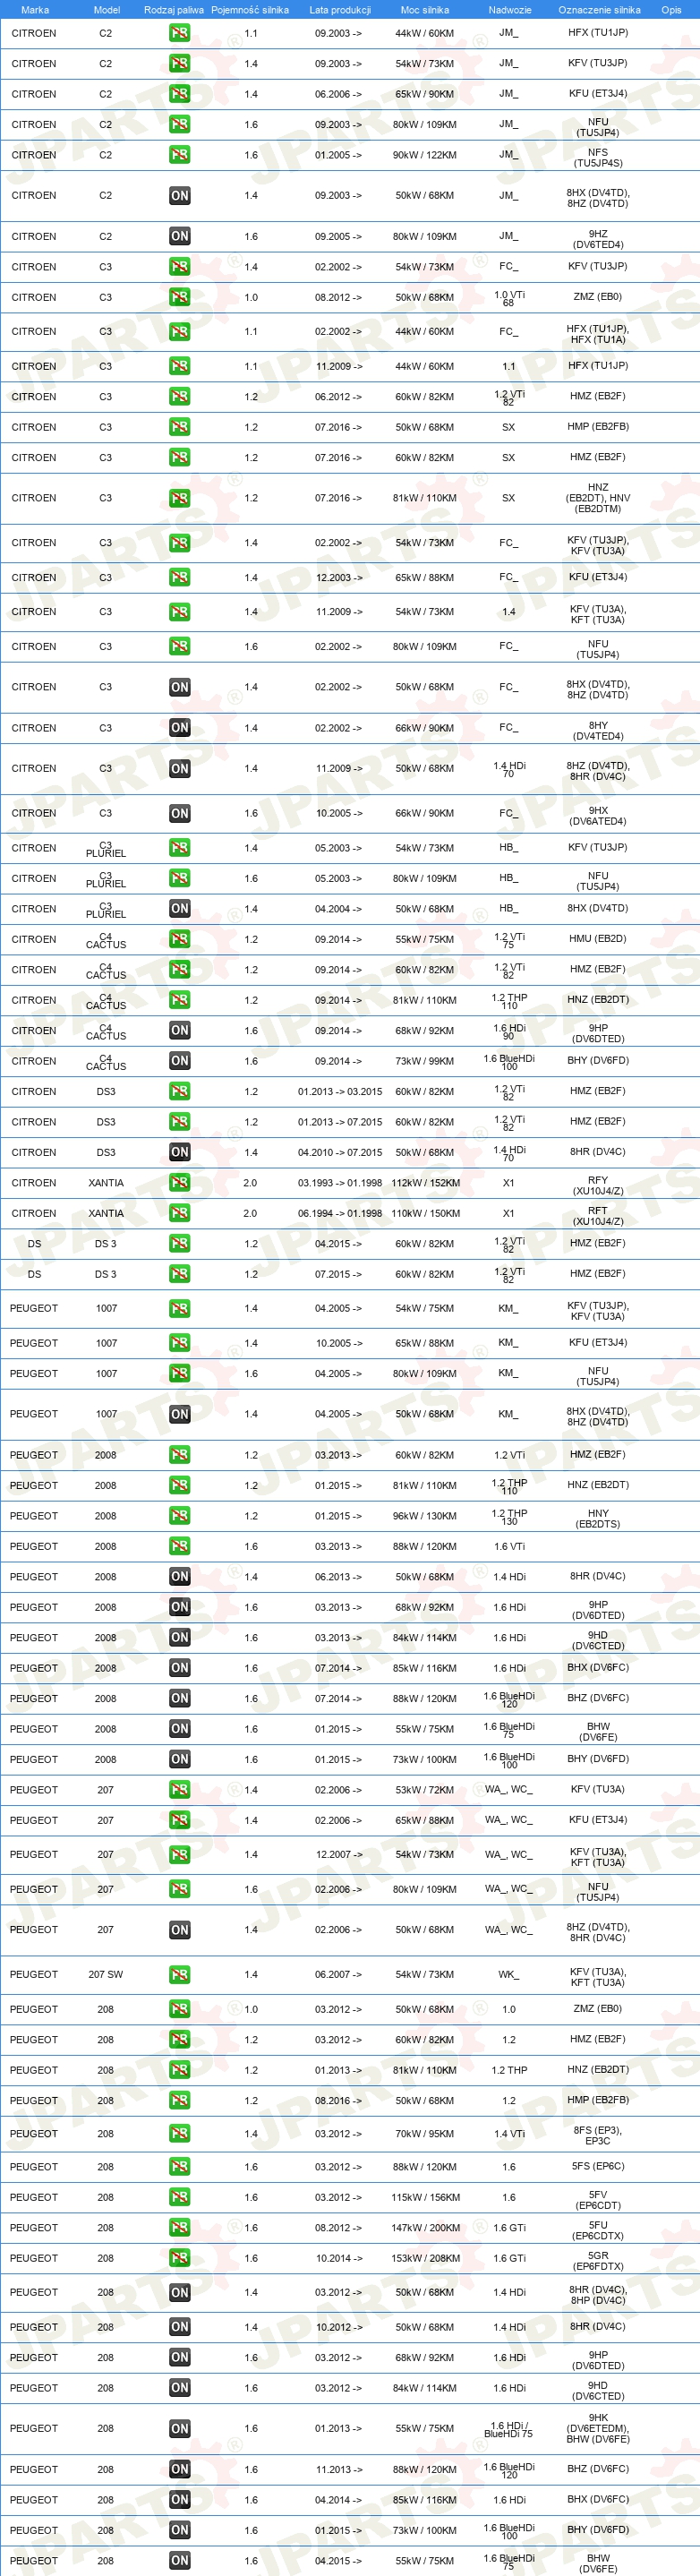This screenshot has height=2576, width=700.
Task: Click petrol icon in Peugeot 208 5GR (EP6FDTX) row
Action: click(x=179, y=2258)
